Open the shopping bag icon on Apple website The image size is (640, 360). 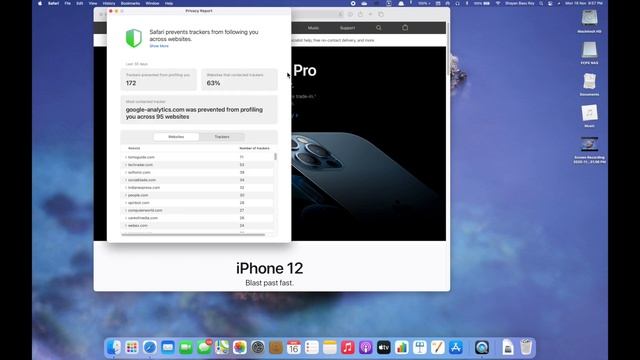405,28
